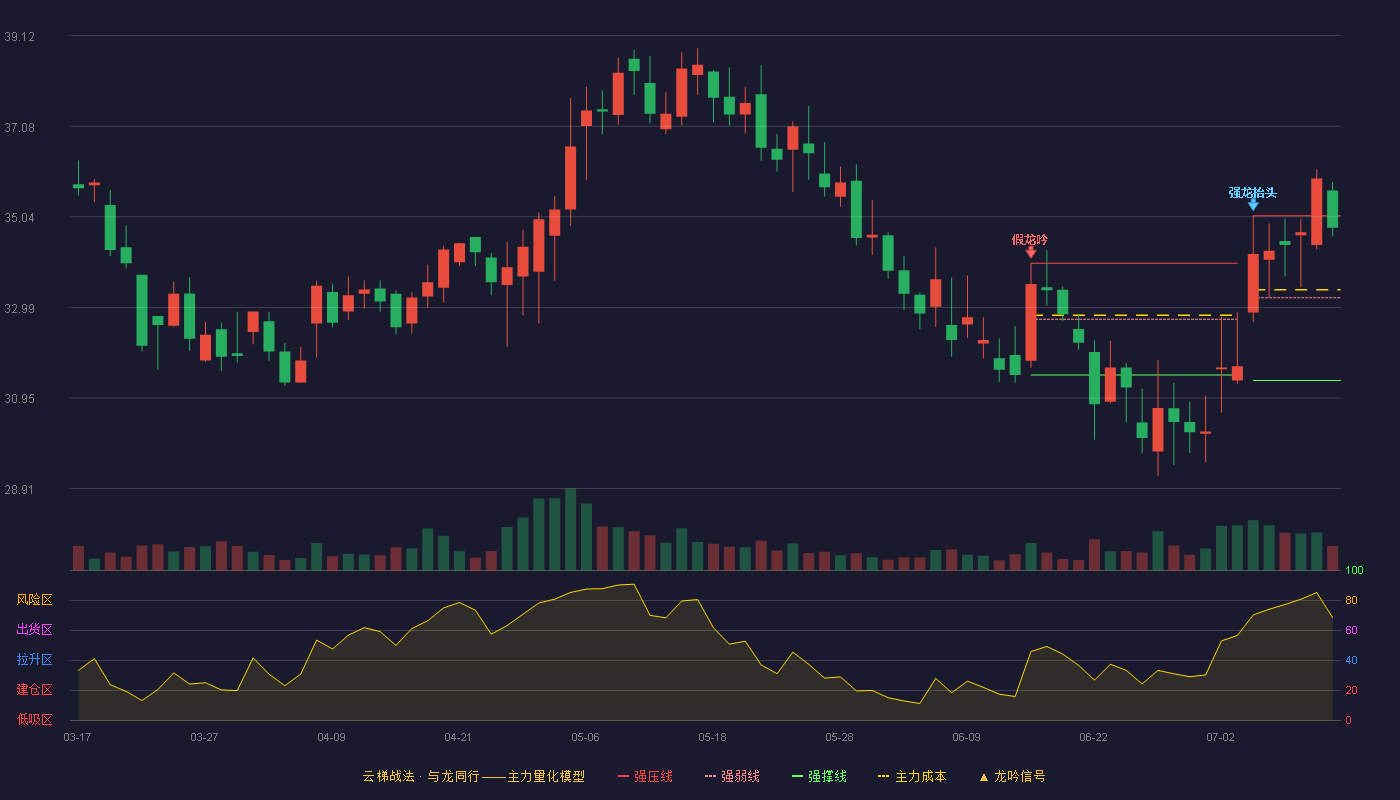Screen dimensions: 1400x800
Task: Click the blue 40 indicator scale value
Action: coord(1351,660)
